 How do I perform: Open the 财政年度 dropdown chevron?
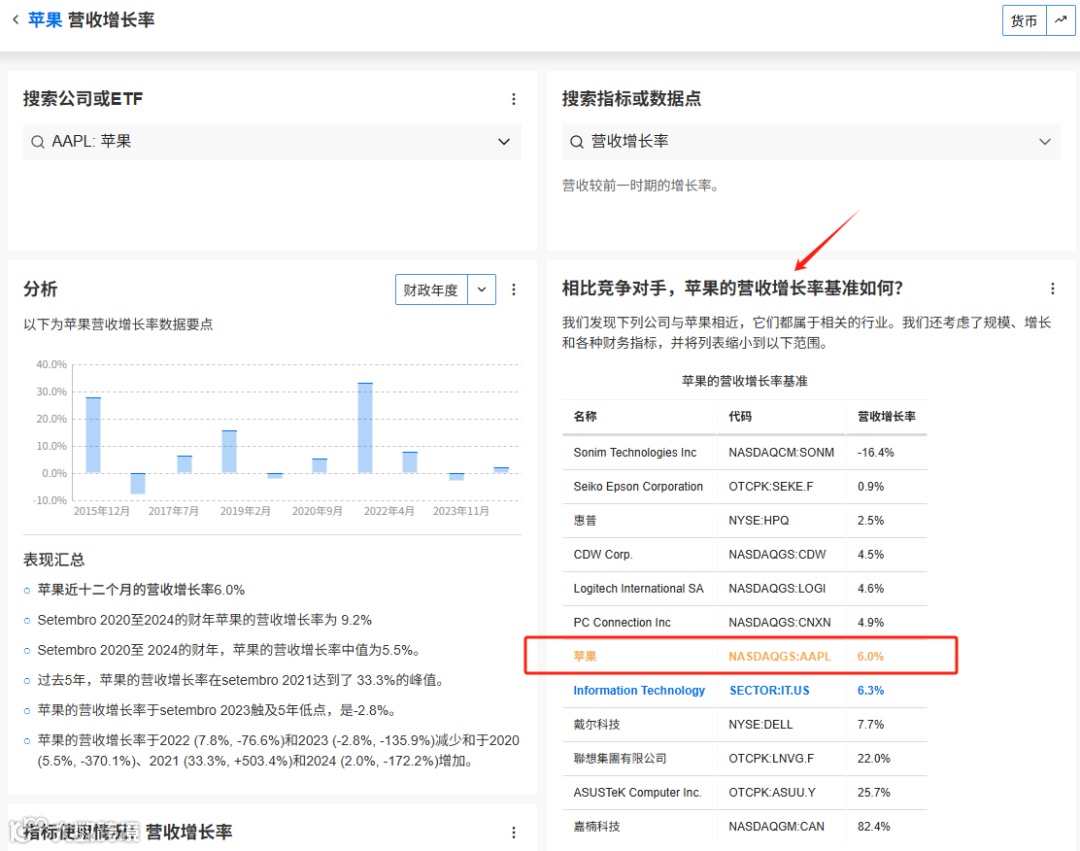click(x=481, y=290)
